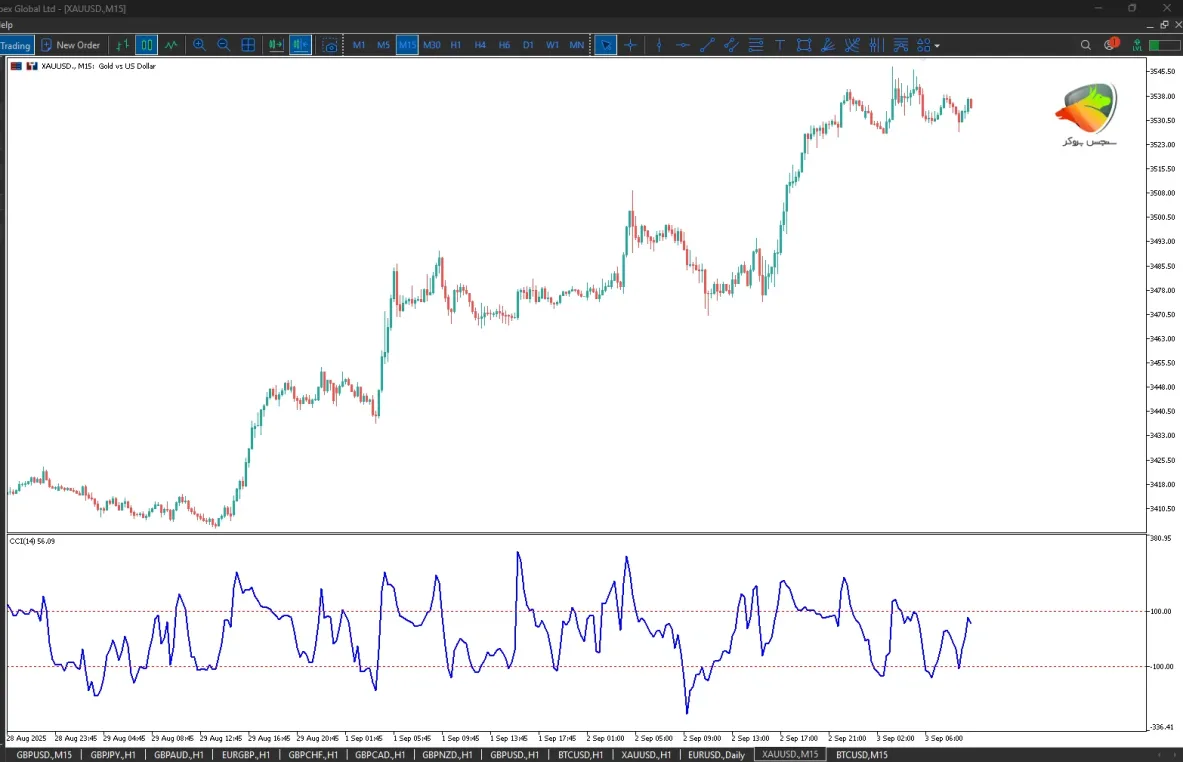Select the Fibonacci retracement tool
Viewport: 1183px width, 762px height.
(x=900, y=45)
